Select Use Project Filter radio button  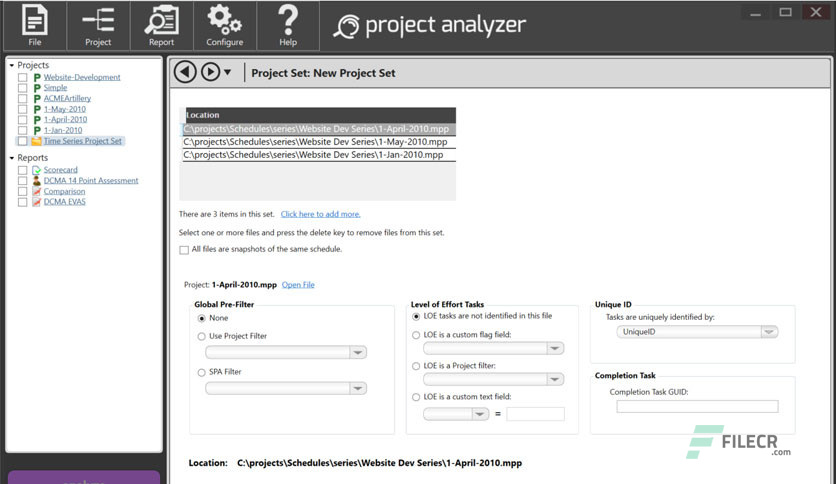[x=202, y=336]
